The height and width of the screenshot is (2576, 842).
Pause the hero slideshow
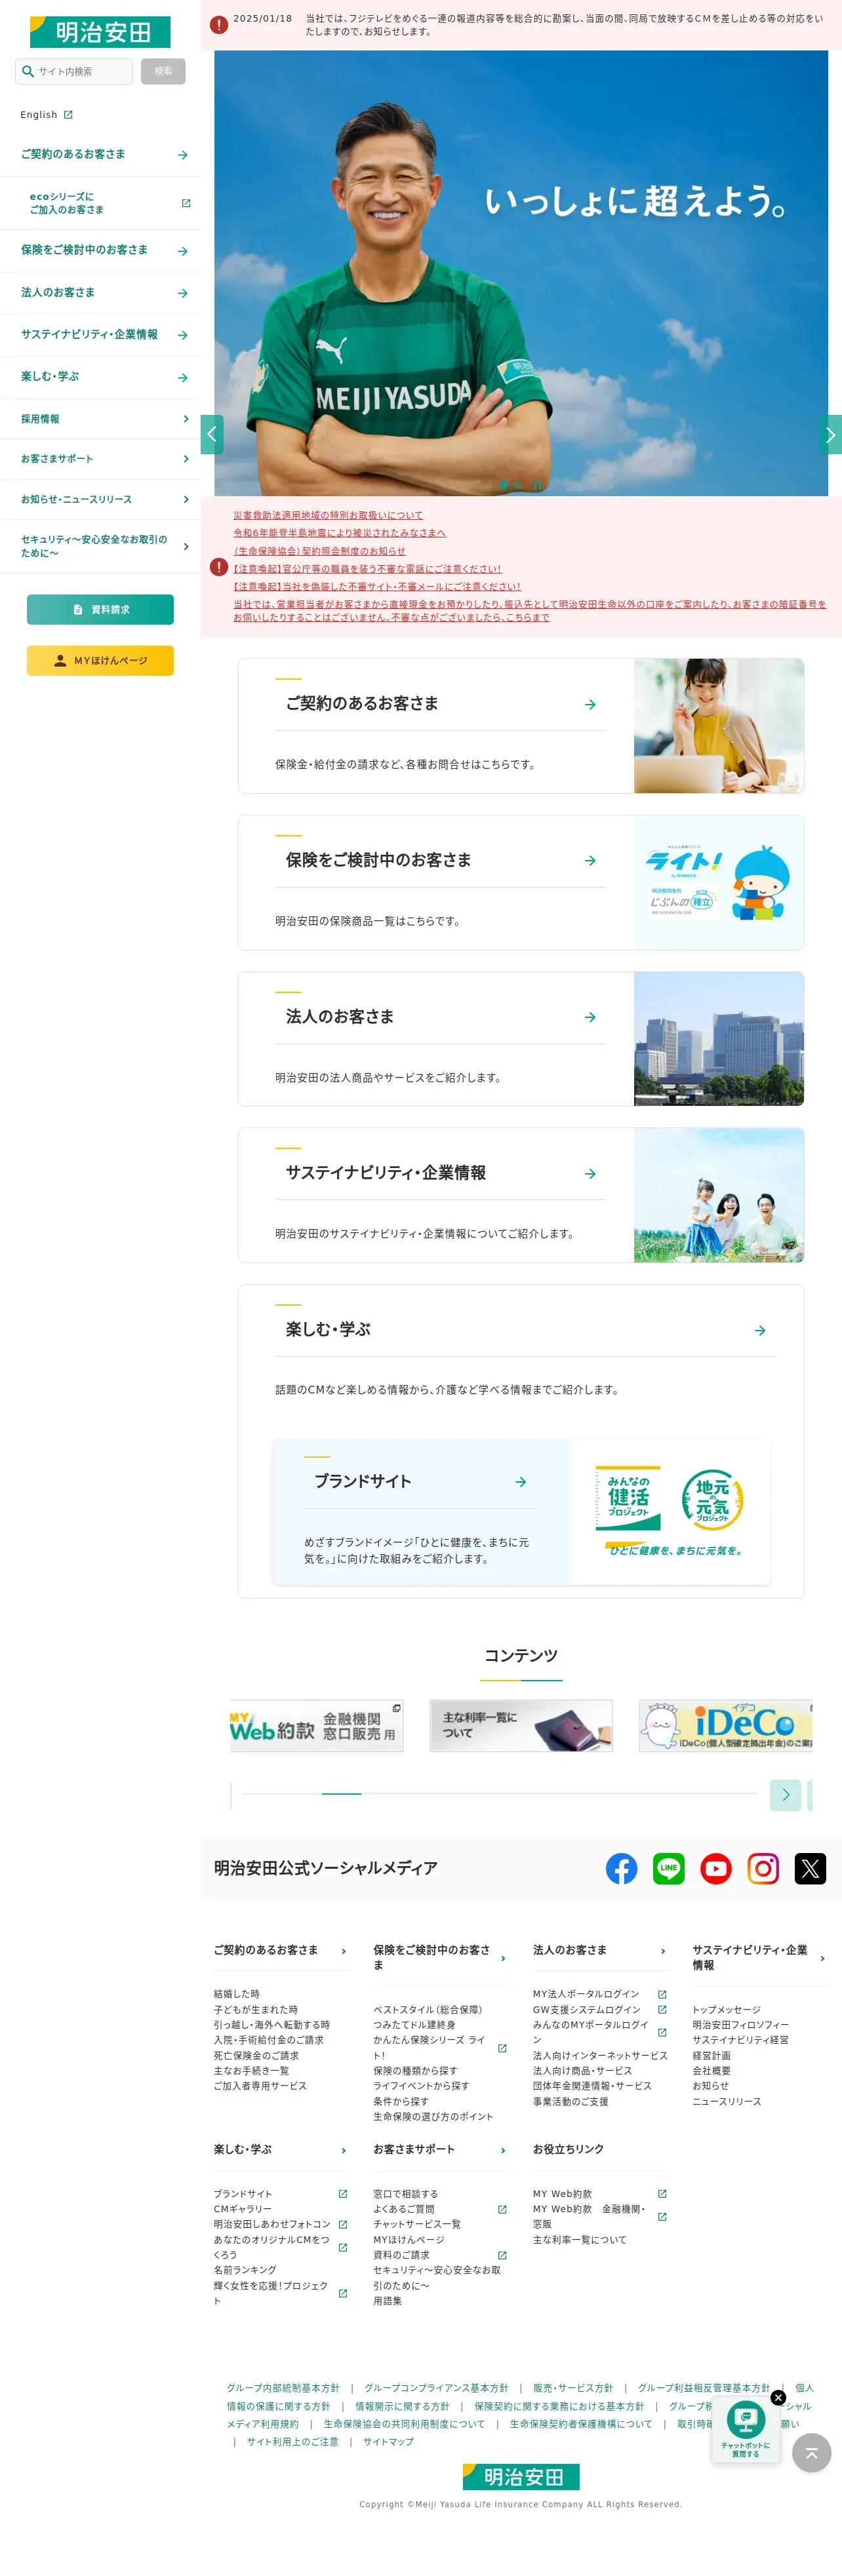(537, 485)
